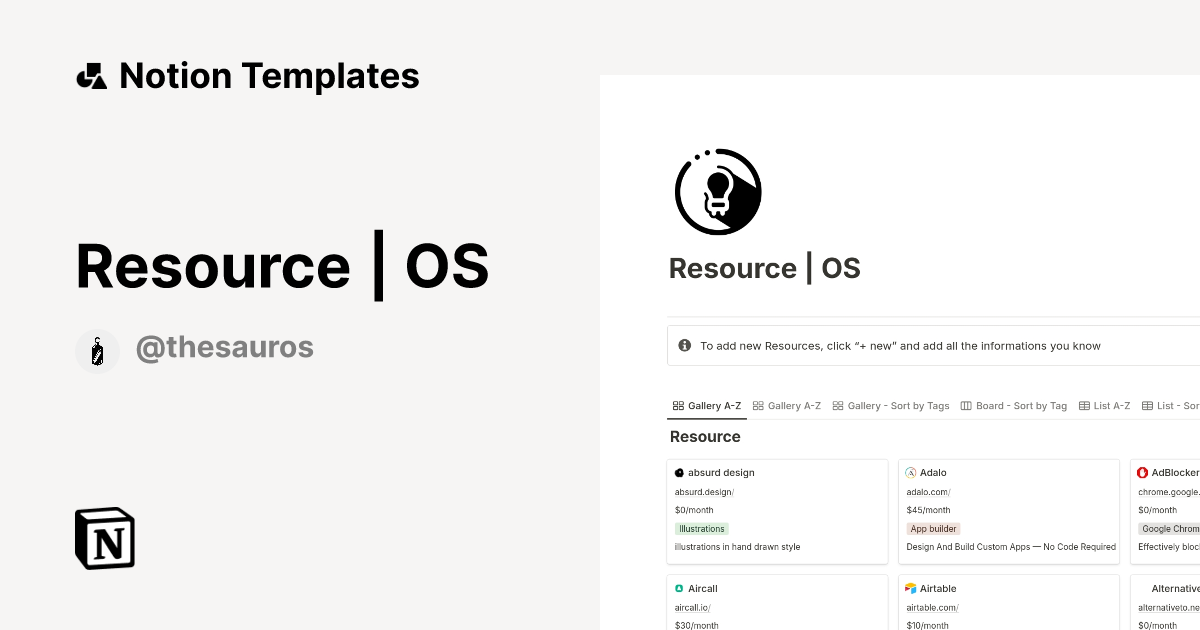This screenshot has width=1200, height=630.
Task: Select the second Gallery A-Z tab
Action: pyautogui.click(x=787, y=405)
